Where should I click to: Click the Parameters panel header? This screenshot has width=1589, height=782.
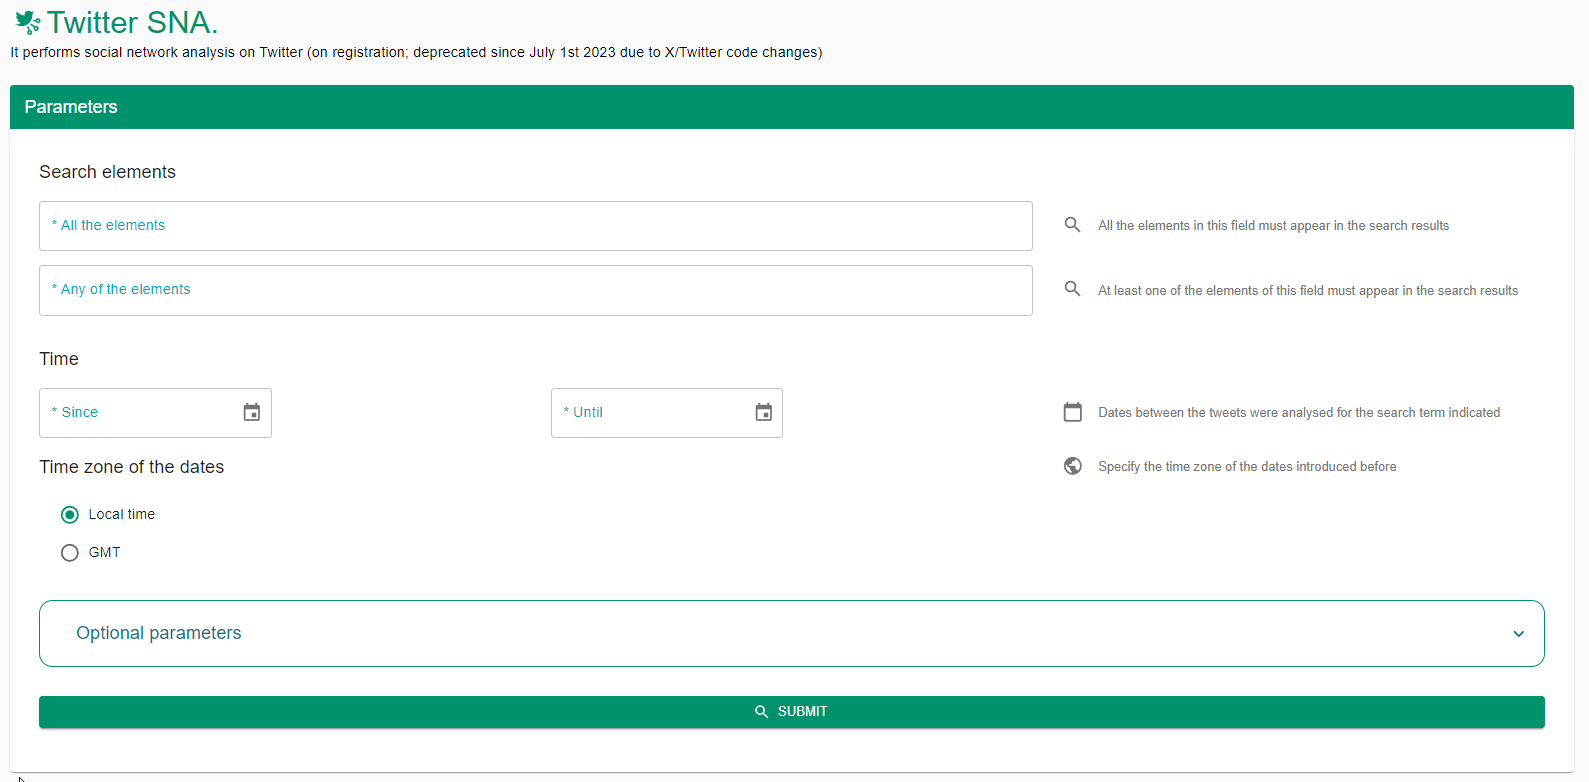tap(792, 107)
